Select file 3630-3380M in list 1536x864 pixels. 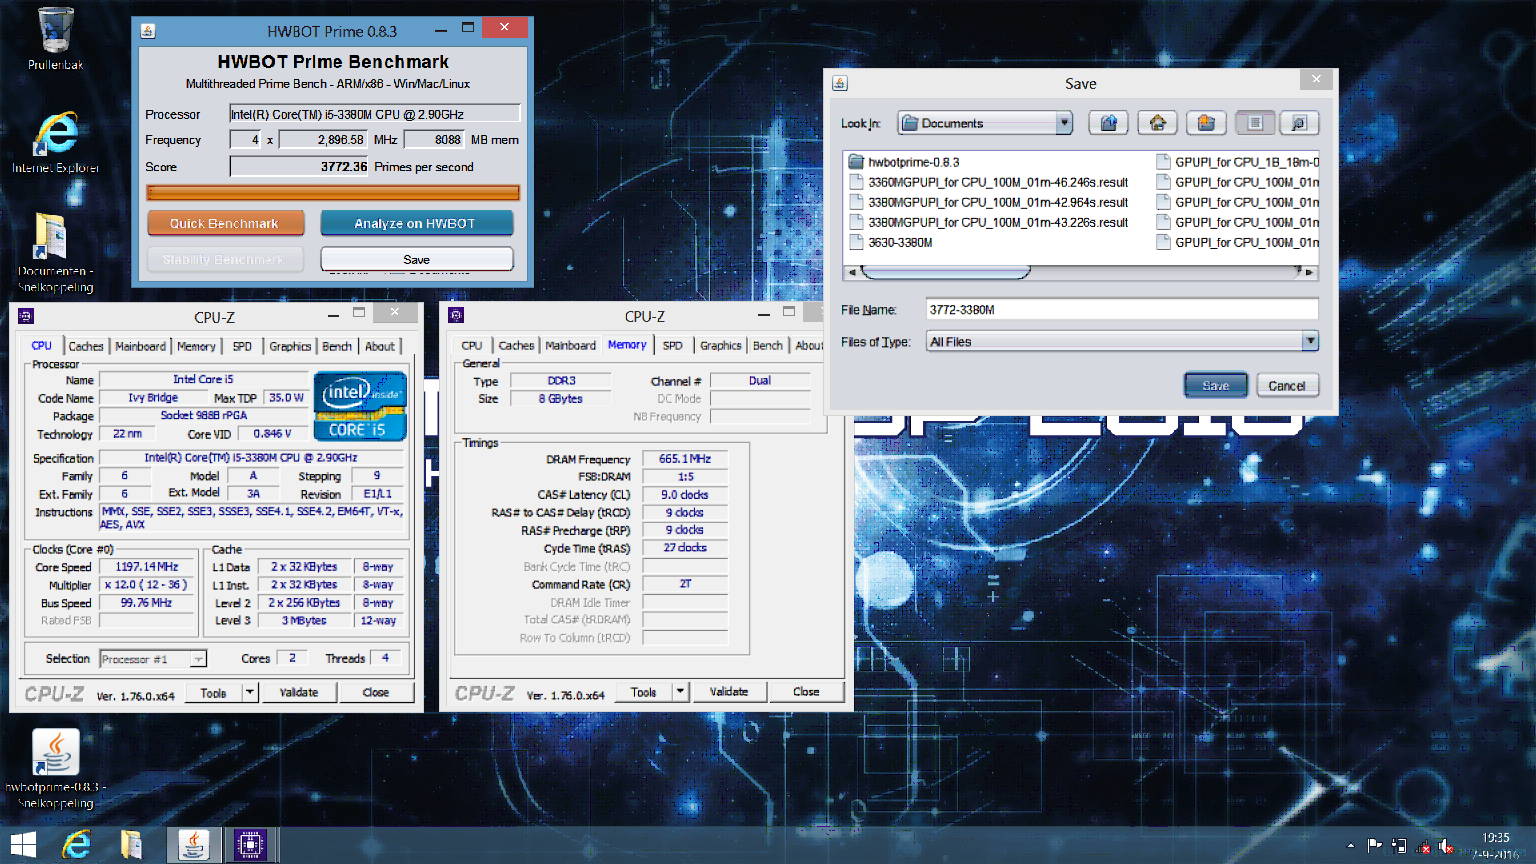coord(891,242)
